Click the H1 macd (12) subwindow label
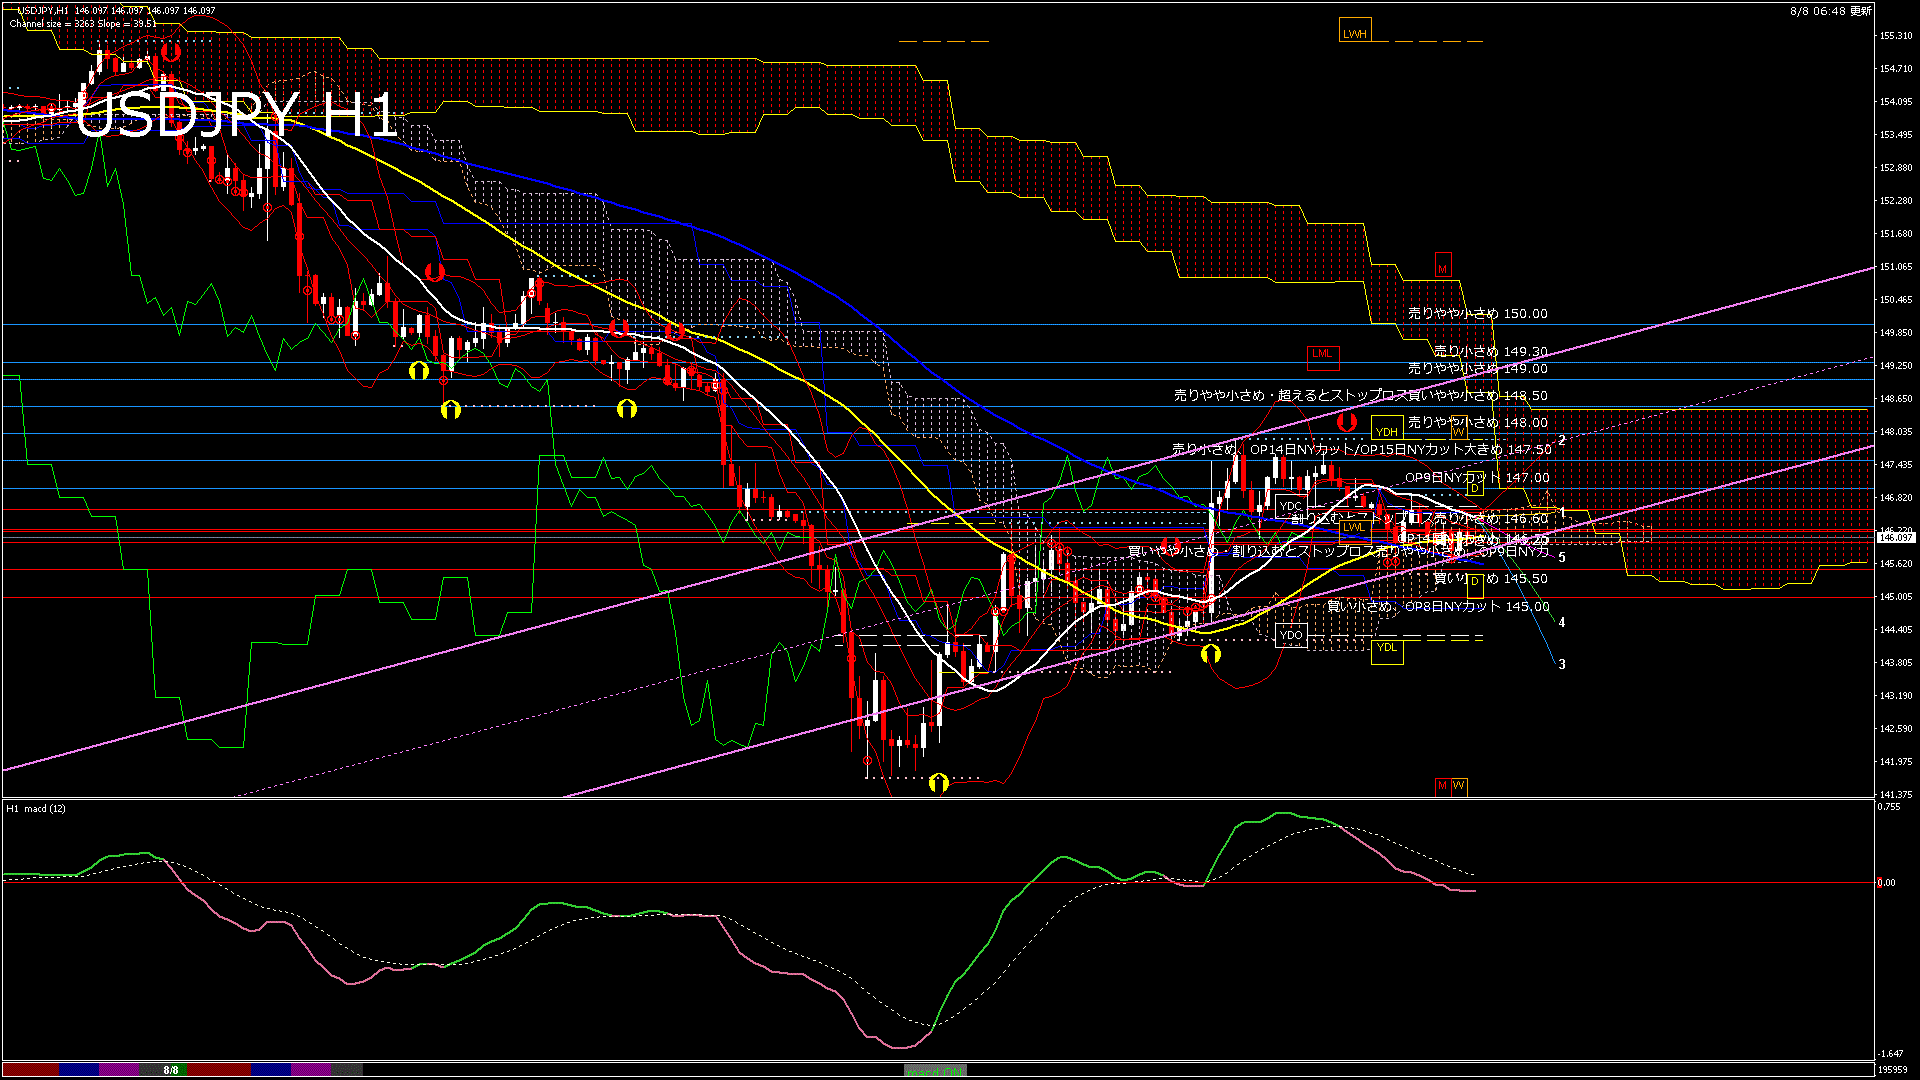Viewport: 1920px width, 1080px height. click(36, 808)
